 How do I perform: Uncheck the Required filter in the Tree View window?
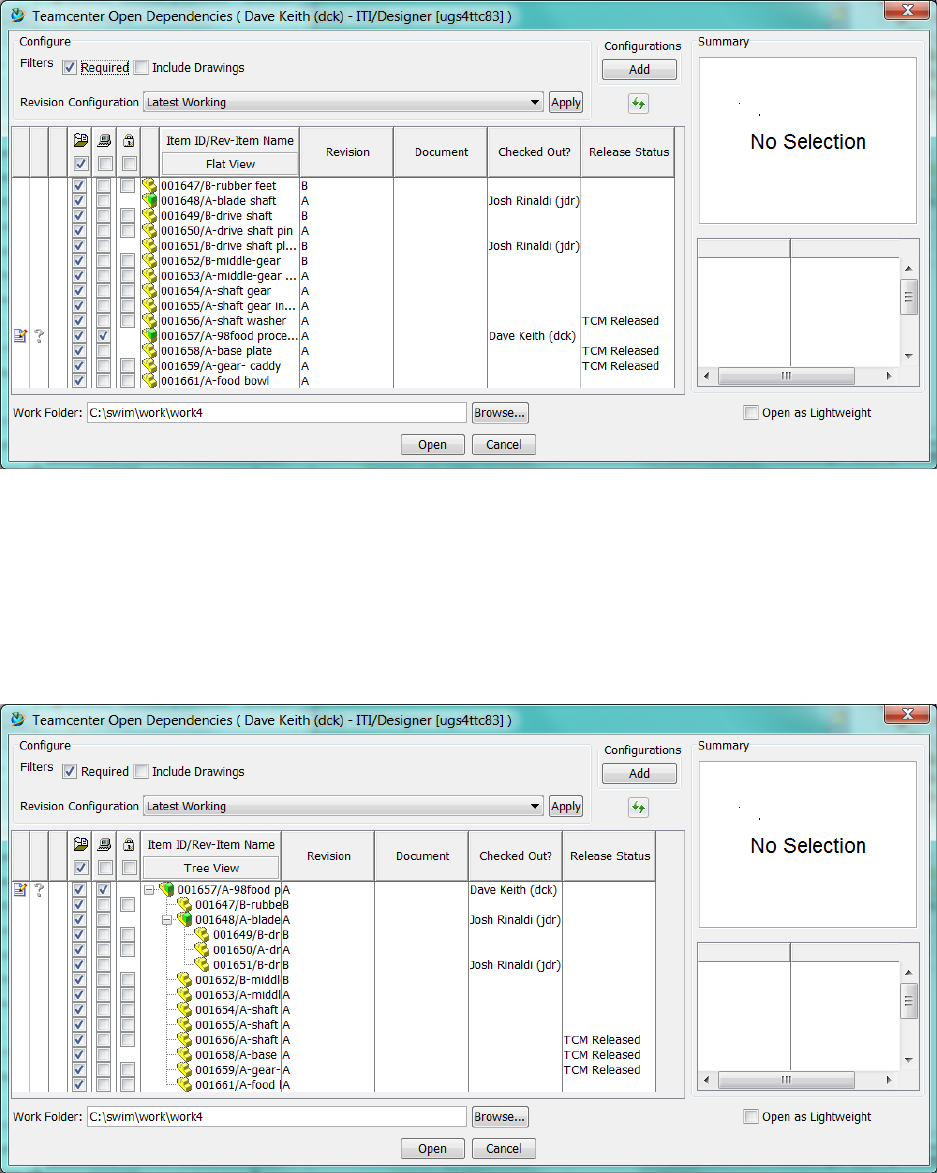click(x=70, y=771)
